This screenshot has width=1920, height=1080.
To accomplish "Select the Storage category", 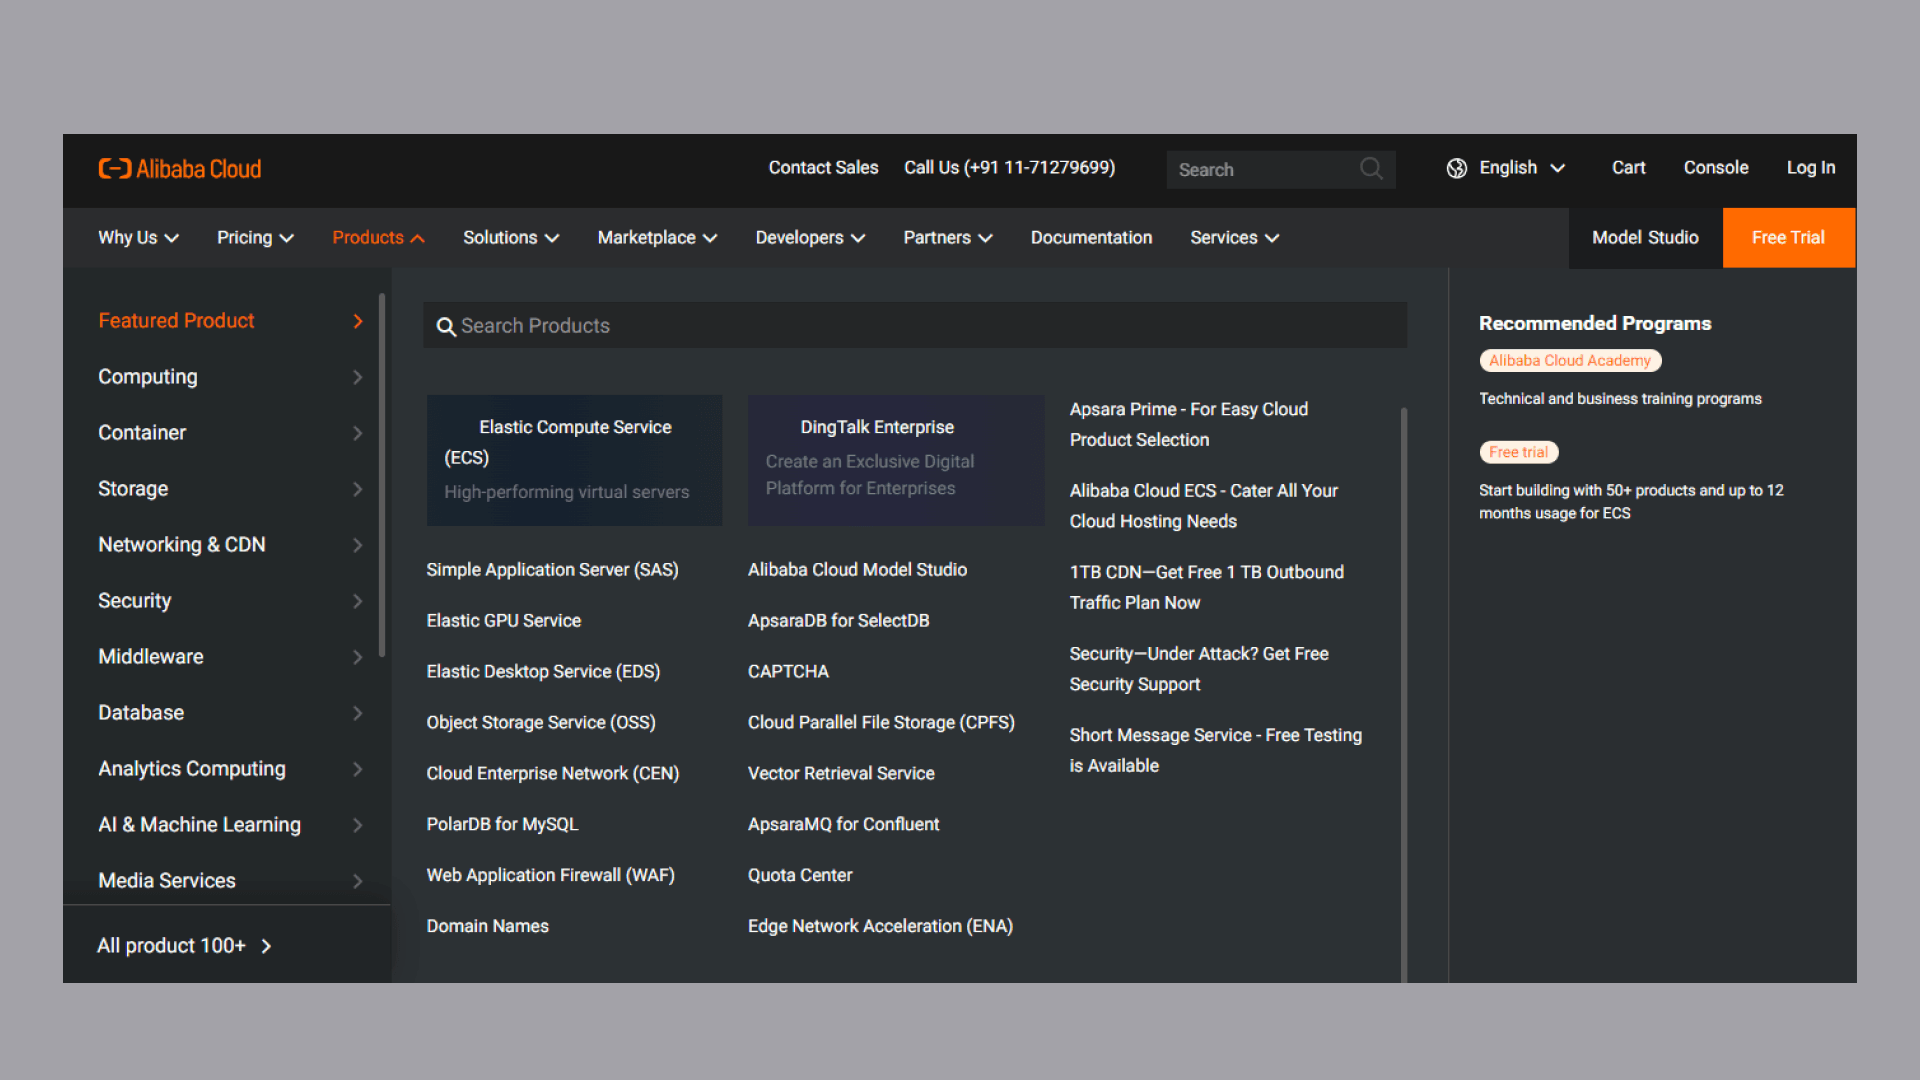I will (x=230, y=489).
